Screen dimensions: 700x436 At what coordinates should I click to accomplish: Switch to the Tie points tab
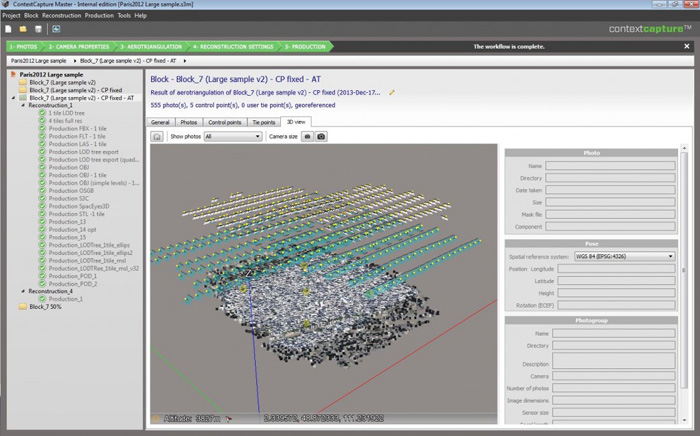coord(264,122)
